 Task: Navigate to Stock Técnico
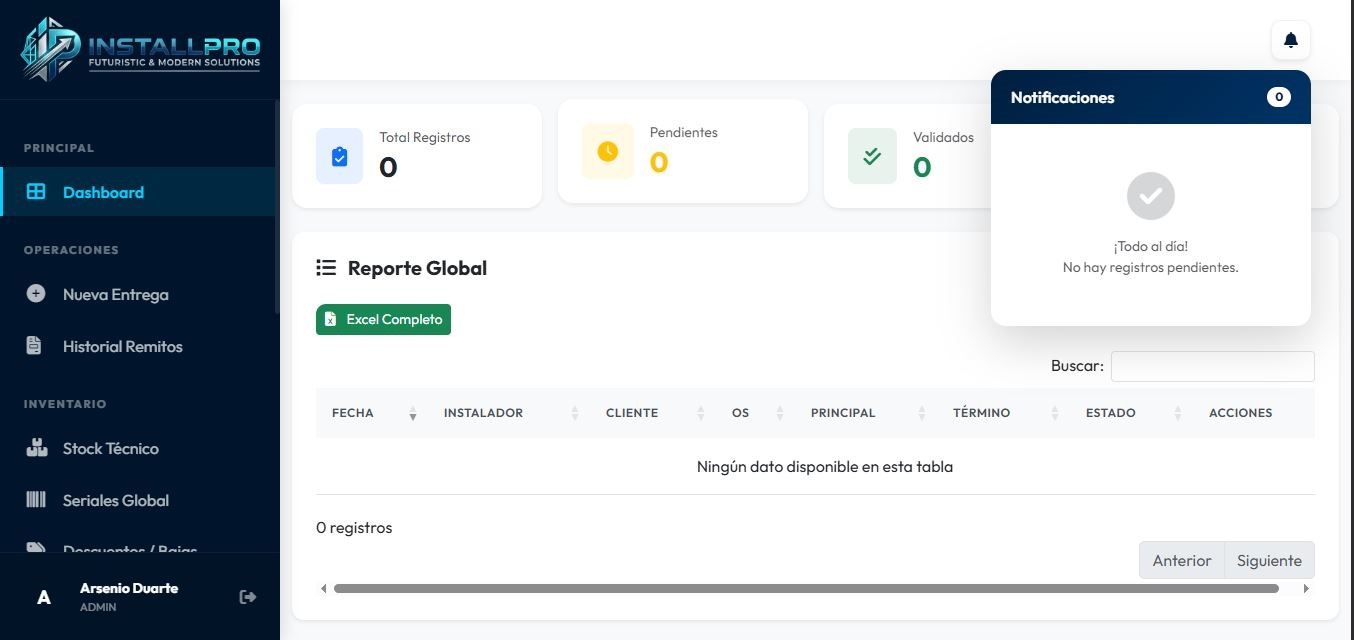pyautogui.click(x=138, y=448)
